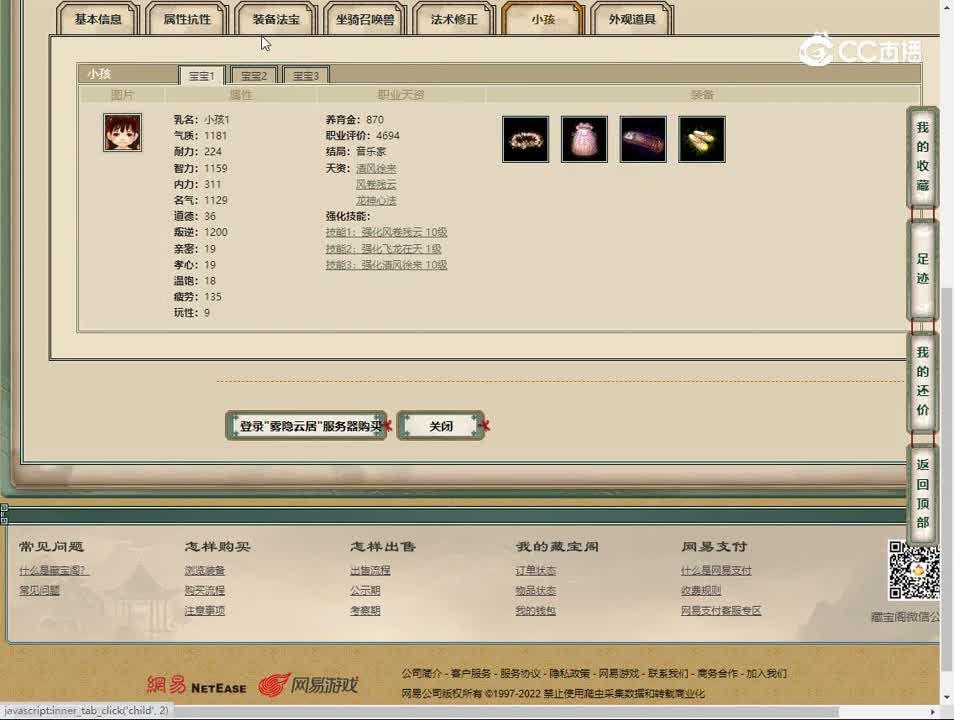This screenshot has width=954, height=720.
Task: Click the horizontal scrollbar right arrow
Action: pyautogui.click(x=933, y=711)
